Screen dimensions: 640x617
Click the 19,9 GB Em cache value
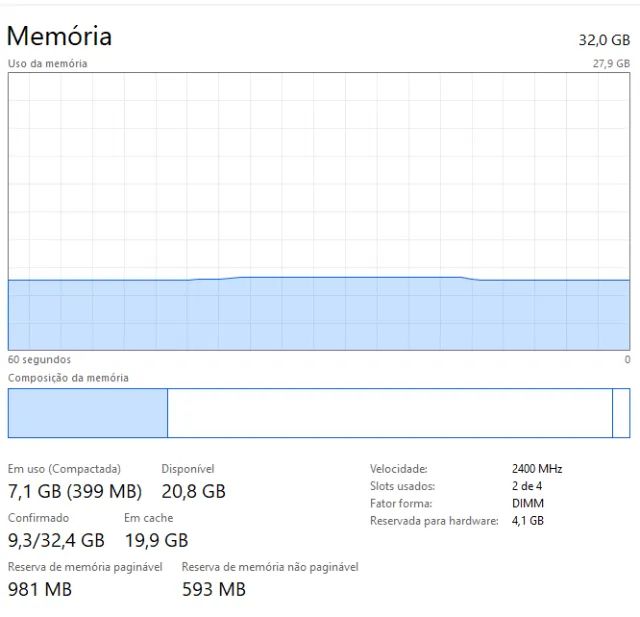tap(156, 541)
